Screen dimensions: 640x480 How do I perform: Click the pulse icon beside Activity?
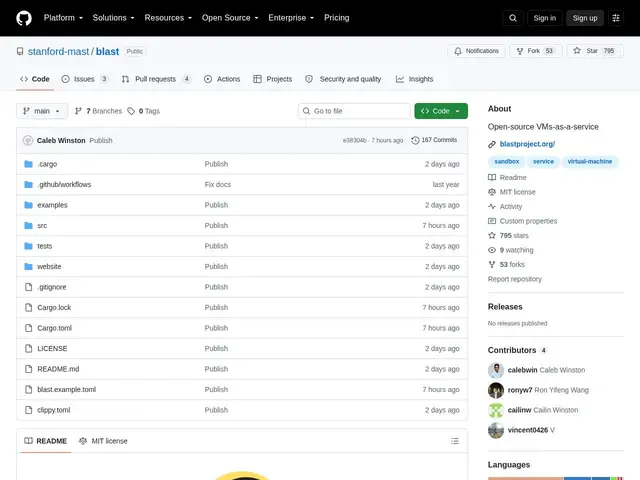[x=492, y=207]
